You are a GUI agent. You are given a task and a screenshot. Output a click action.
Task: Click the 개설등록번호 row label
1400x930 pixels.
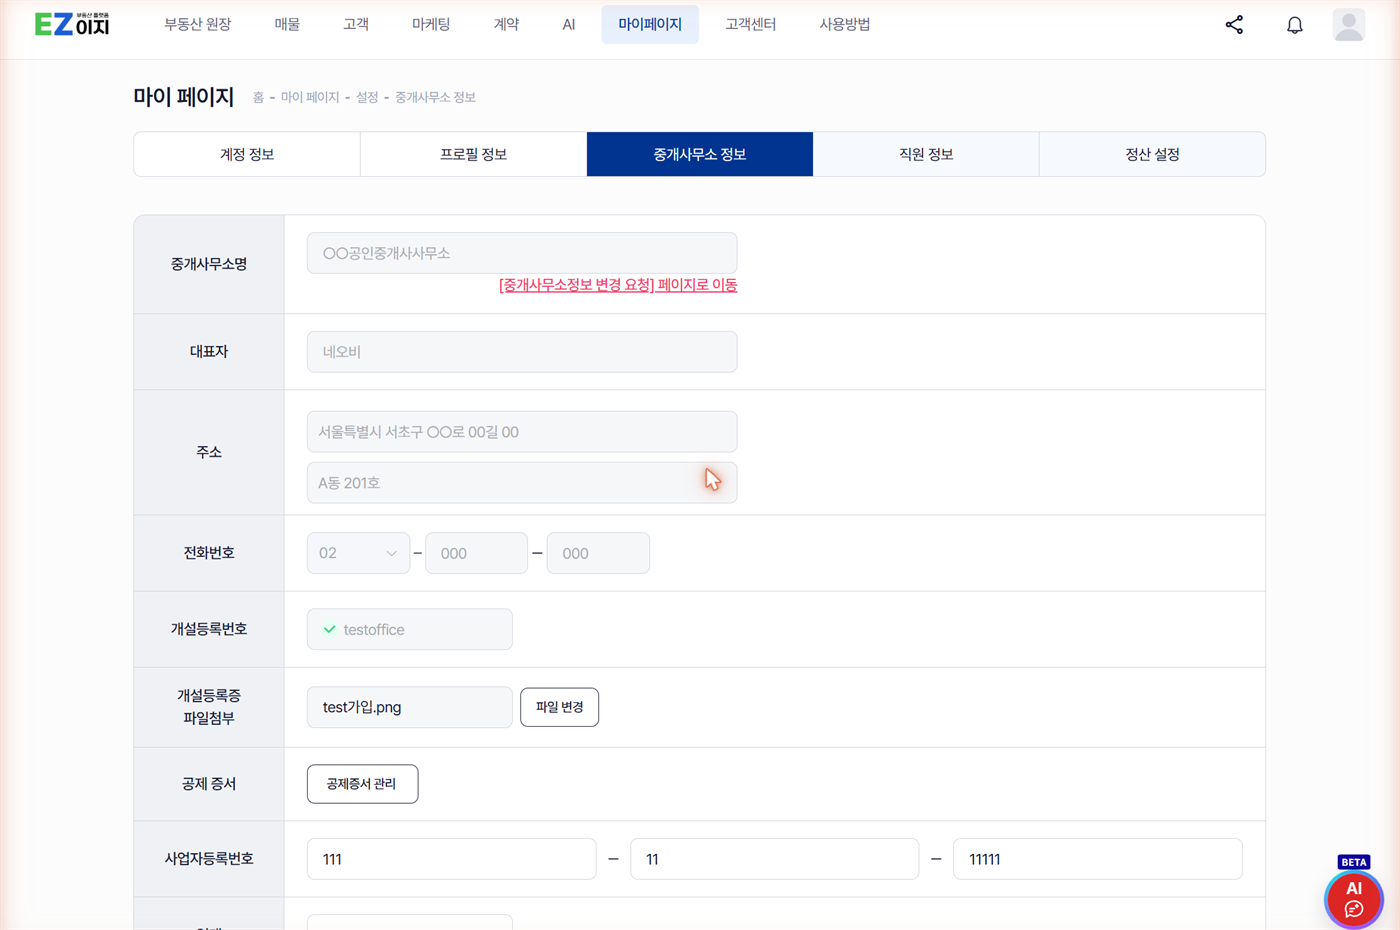[209, 629]
